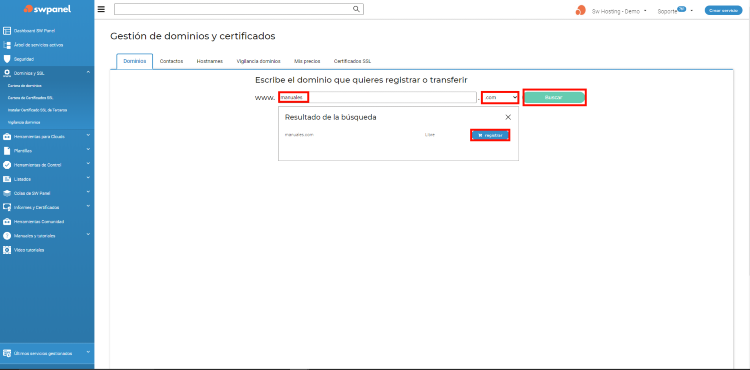Screen dimensions: 750x370
Task: Collapse the Dominios y SSL menu
Action: [88, 72]
